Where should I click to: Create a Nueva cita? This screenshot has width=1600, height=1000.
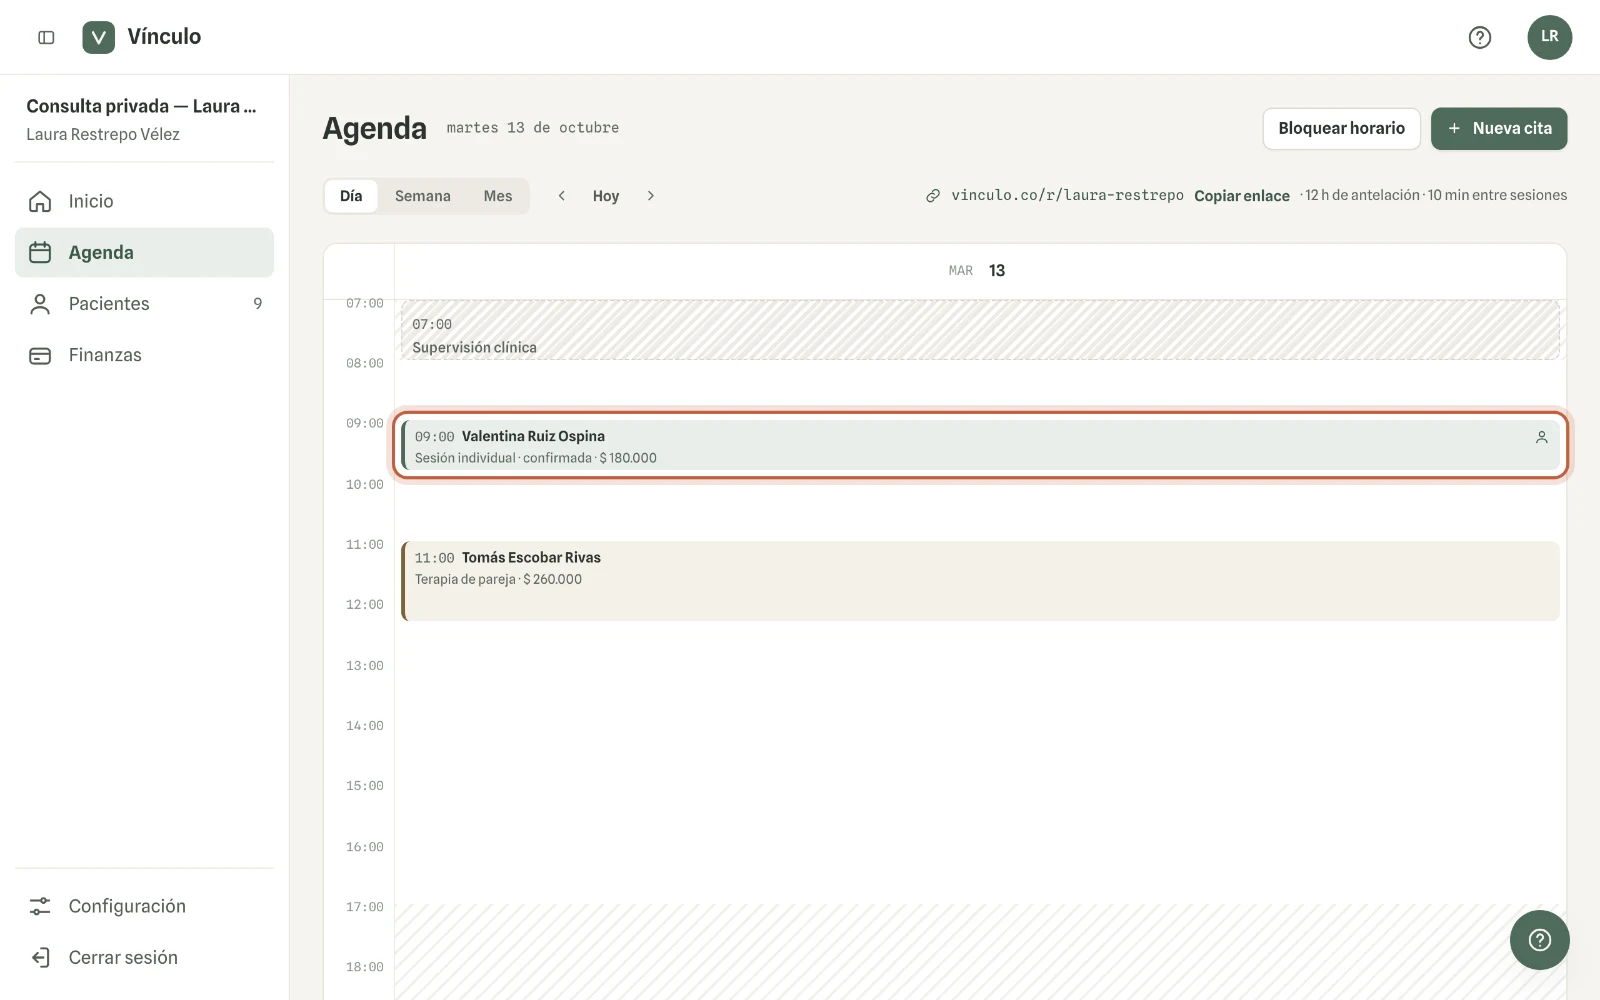tap(1498, 128)
